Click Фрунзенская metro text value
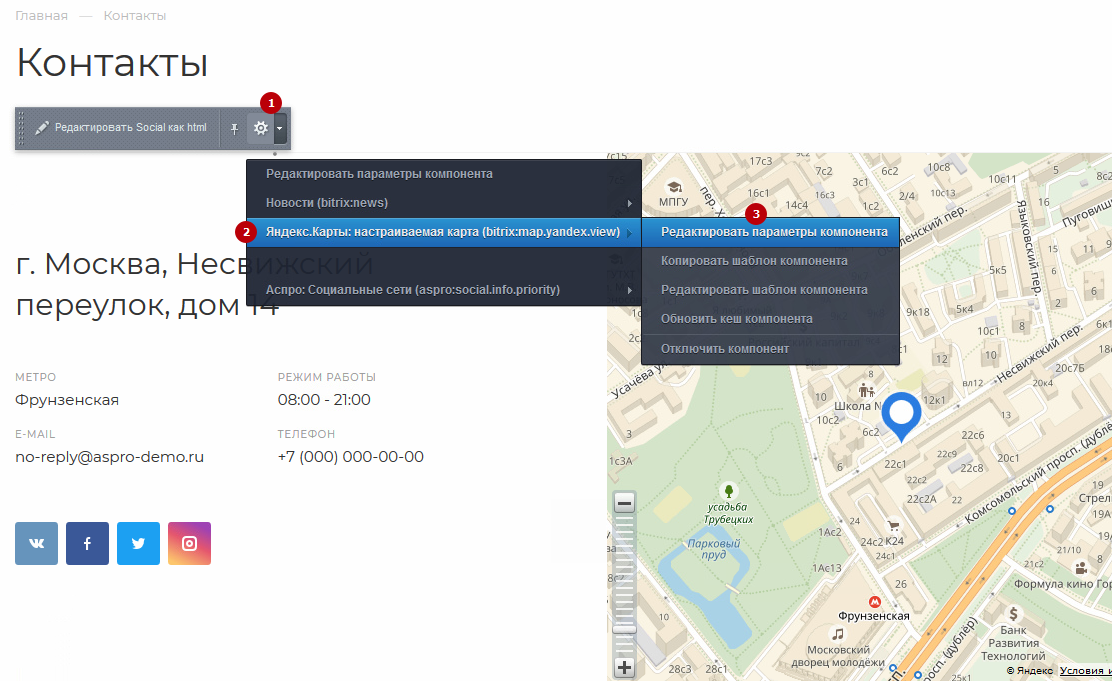1112x681 pixels. coord(67,400)
